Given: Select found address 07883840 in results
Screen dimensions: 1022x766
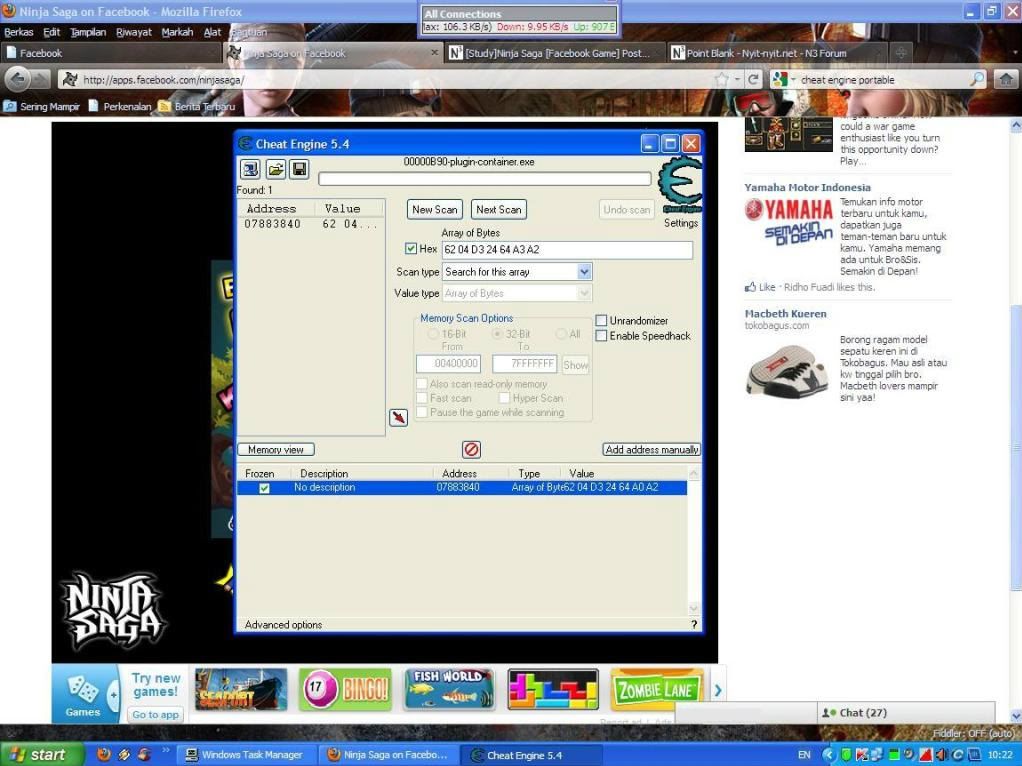Looking at the screenshot, I should coord(311,224).
